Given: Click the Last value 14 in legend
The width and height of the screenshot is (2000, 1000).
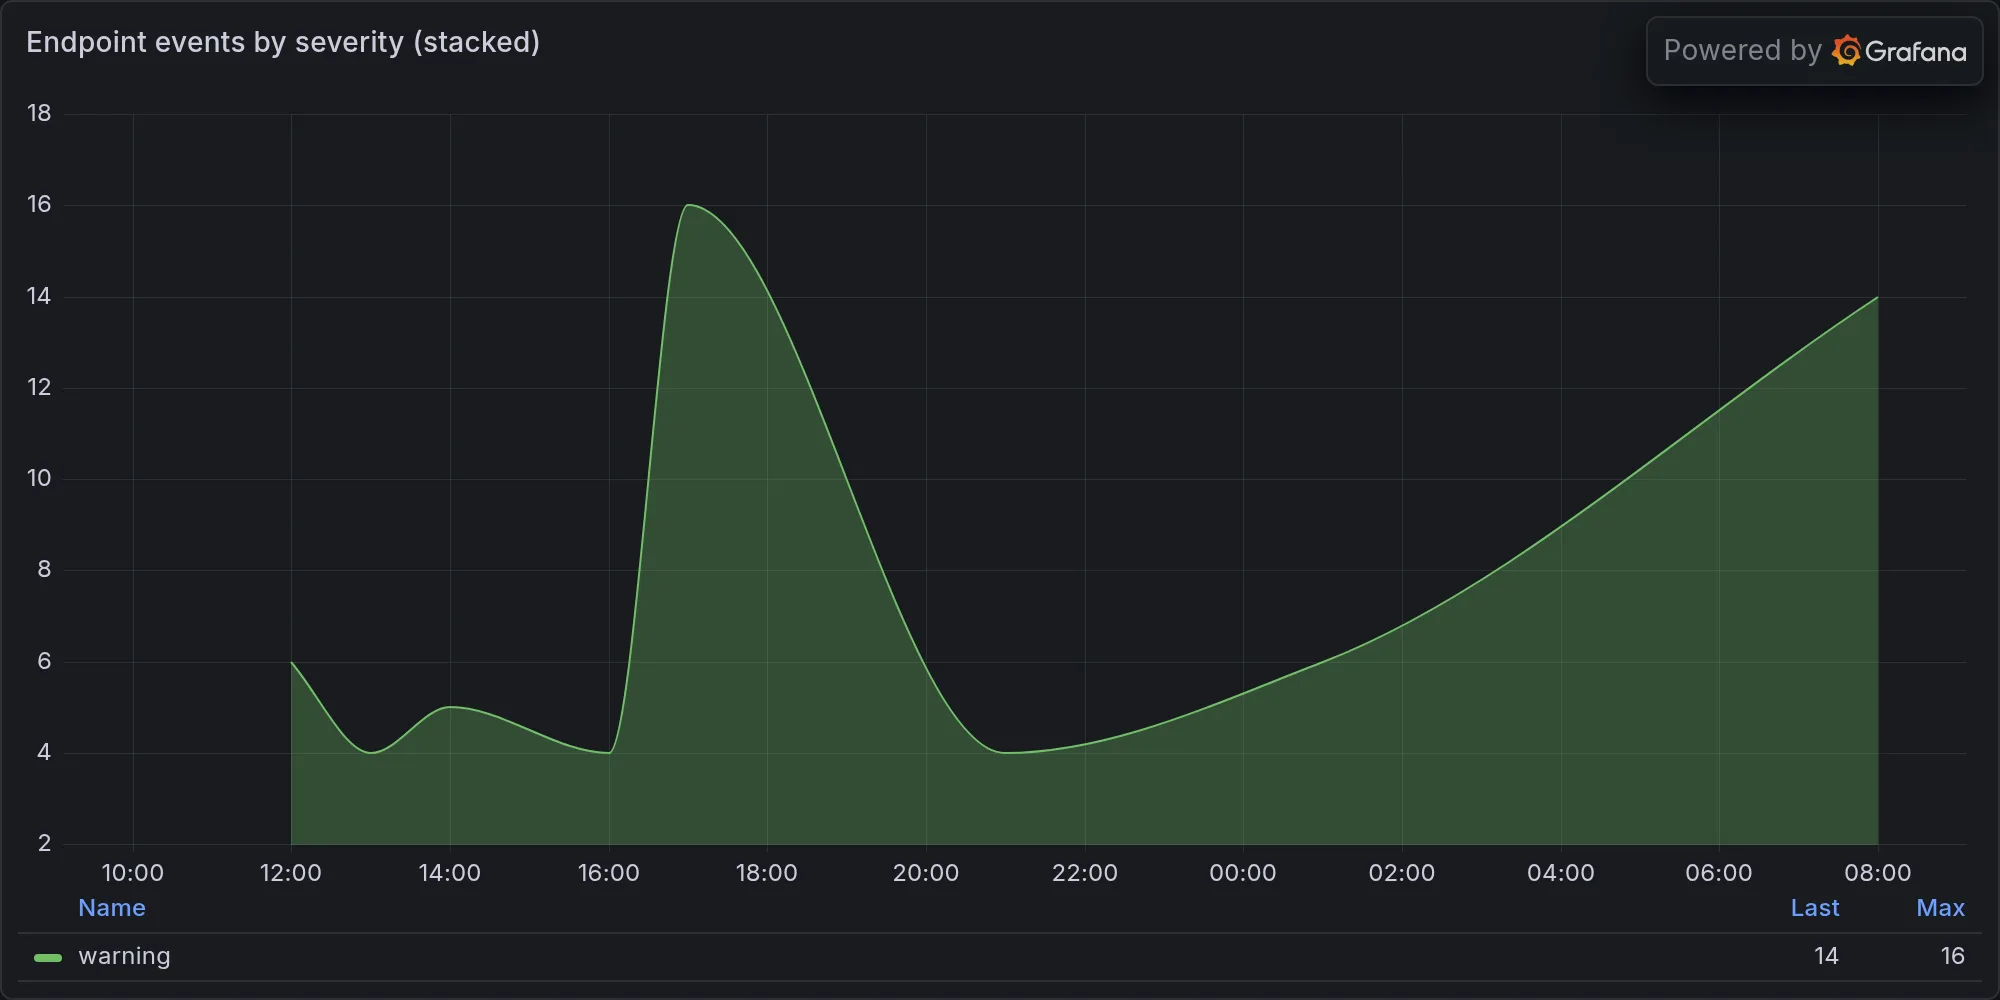Looking at the screenshot, I should tap(1826, 956).
